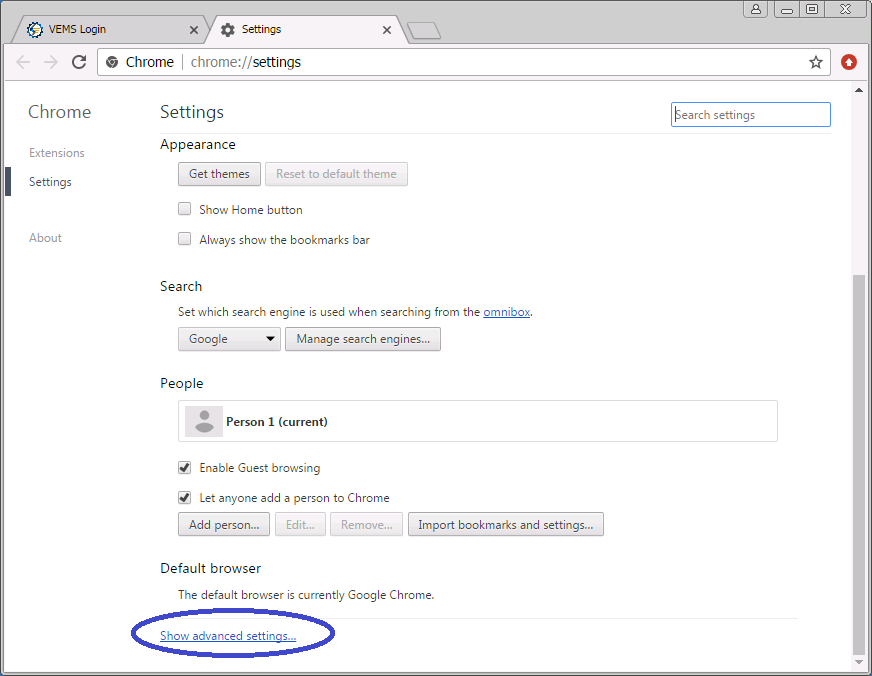Click the user profile icon in title bar
872x676 pixels.
click(x=756, y=9)
